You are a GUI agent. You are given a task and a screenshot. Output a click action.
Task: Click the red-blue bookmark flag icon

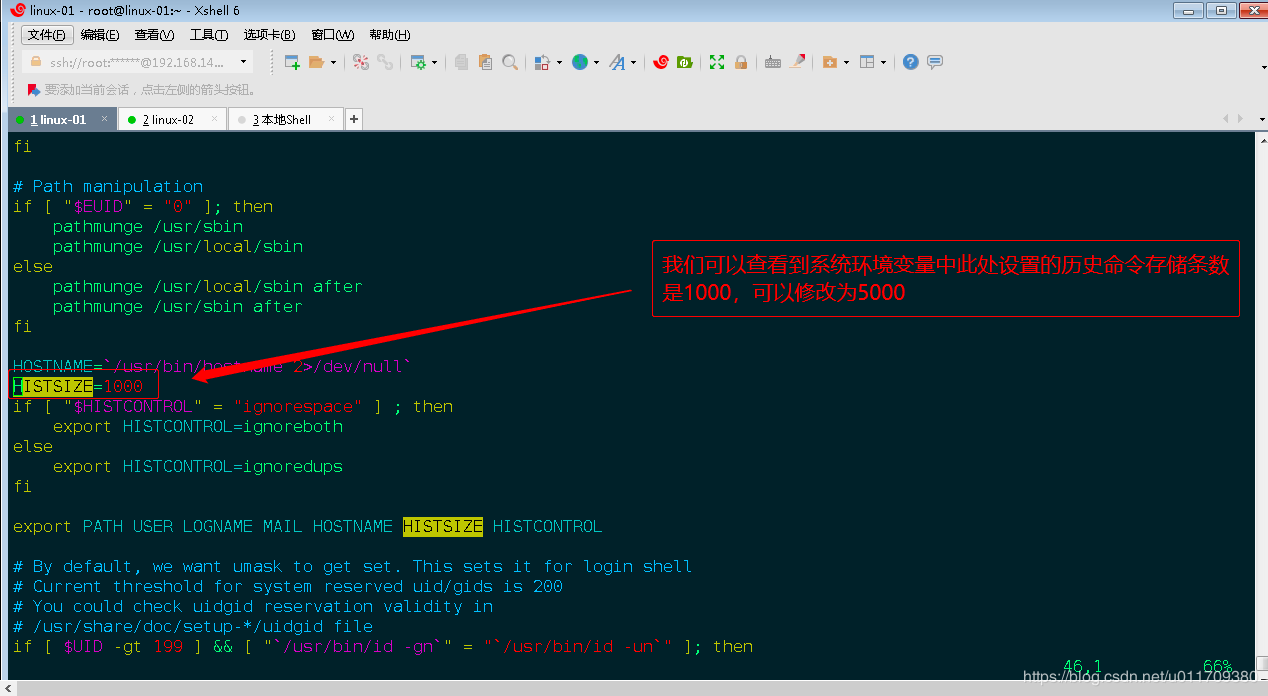point(34,90)
